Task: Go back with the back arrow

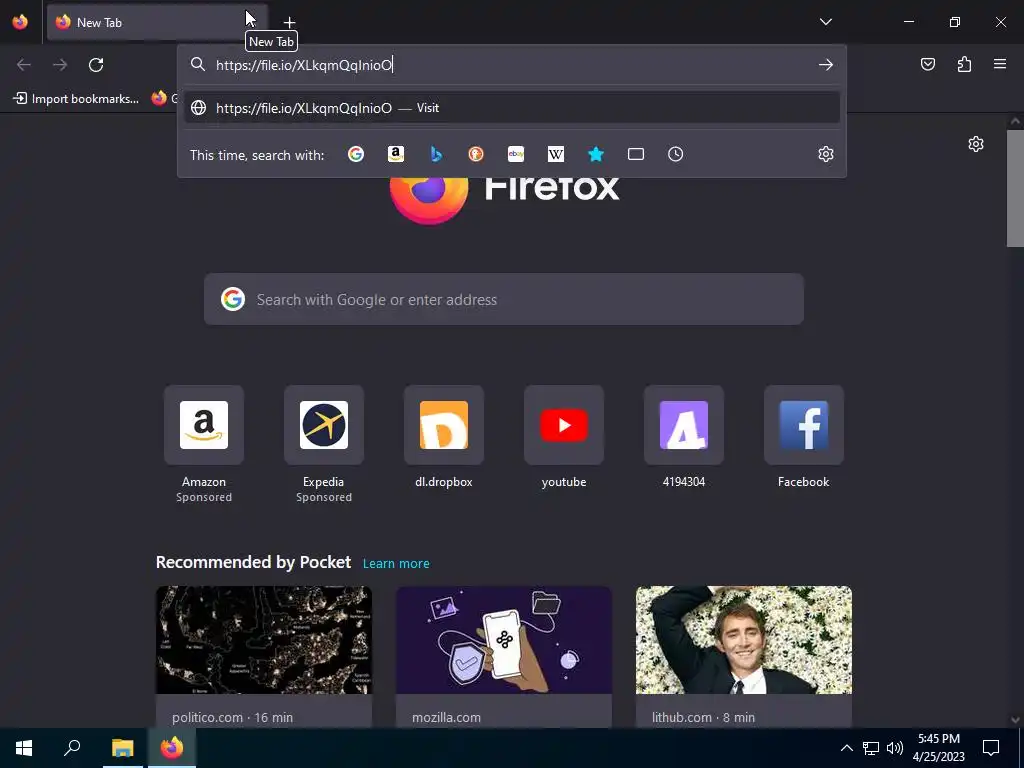Action: [24, 65]
